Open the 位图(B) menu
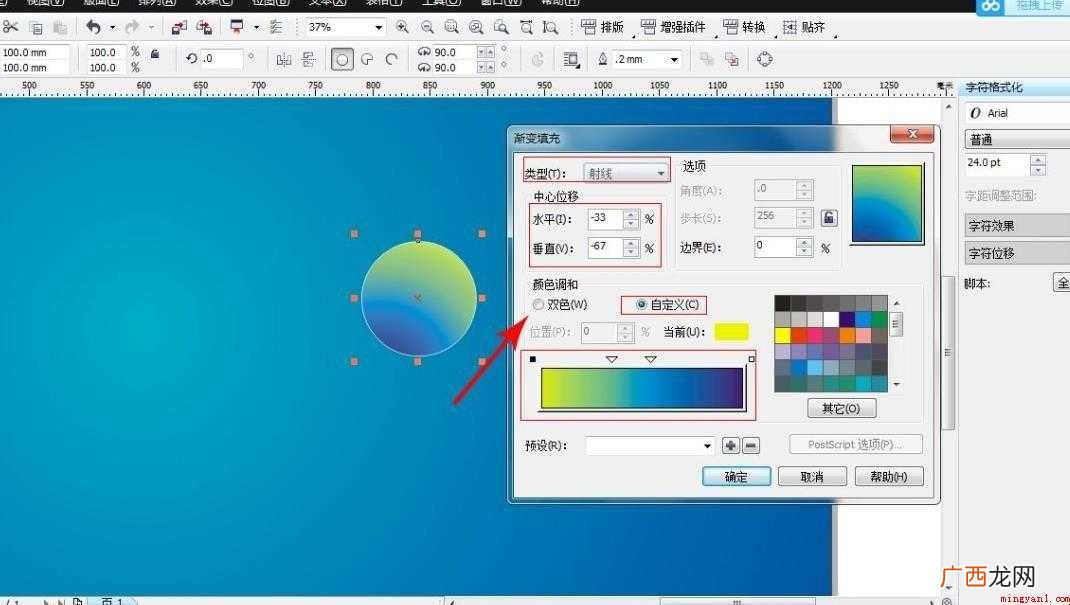 tap(270, 3)
